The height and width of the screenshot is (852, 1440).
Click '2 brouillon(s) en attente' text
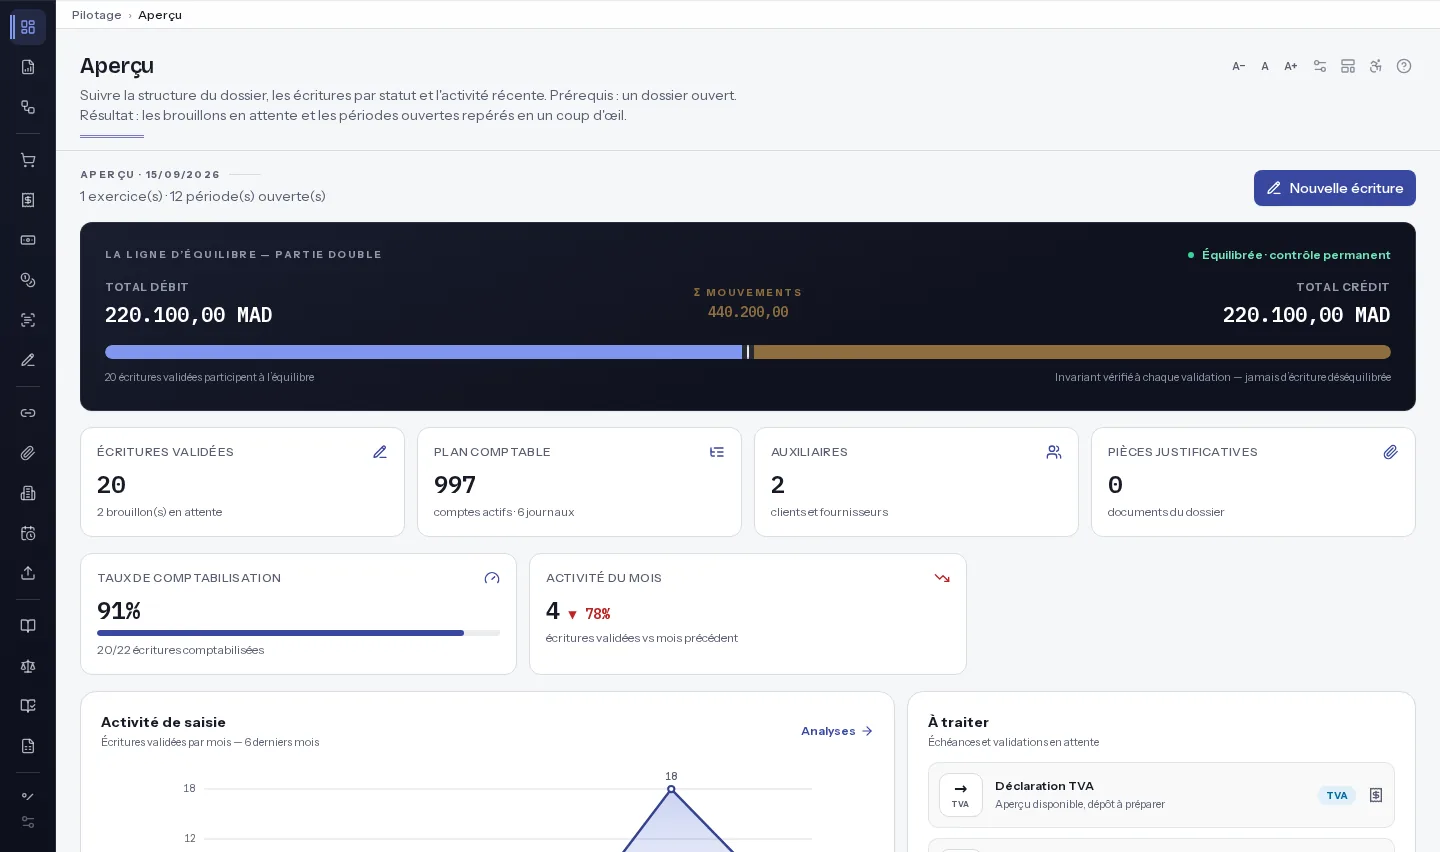pyautogui.click(x=160, y=512)
